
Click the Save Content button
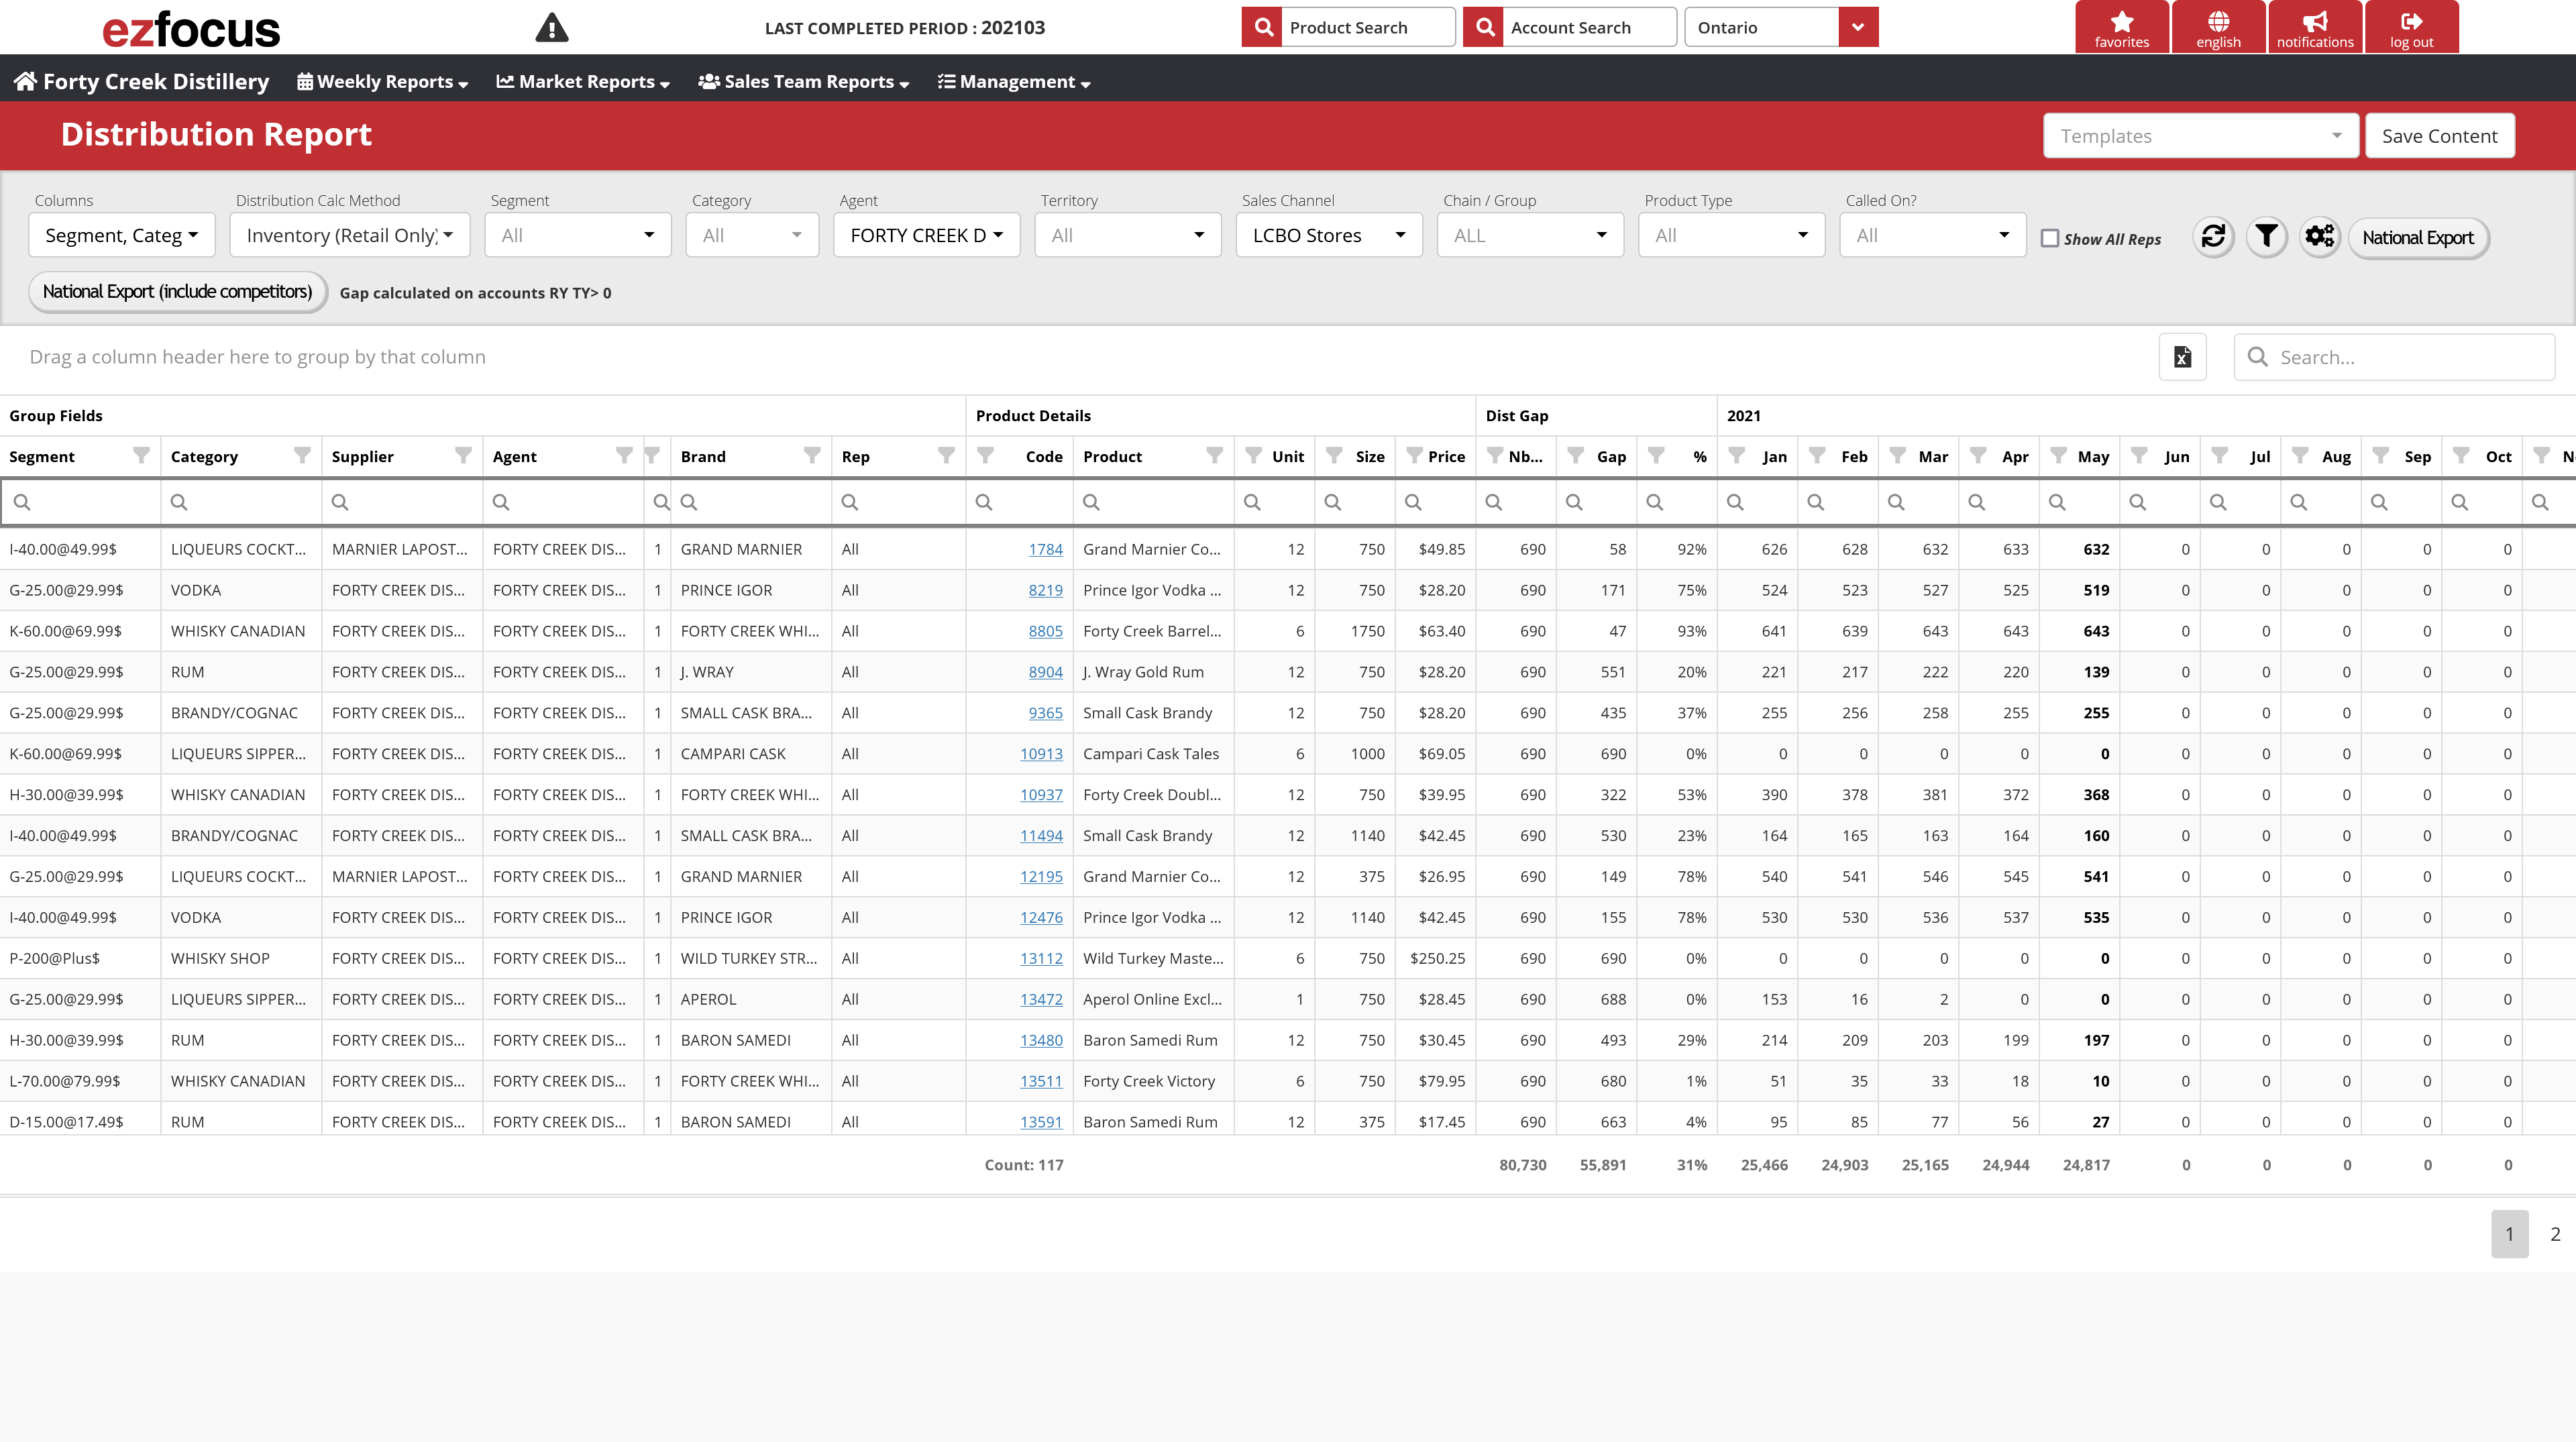point(2440,136)
